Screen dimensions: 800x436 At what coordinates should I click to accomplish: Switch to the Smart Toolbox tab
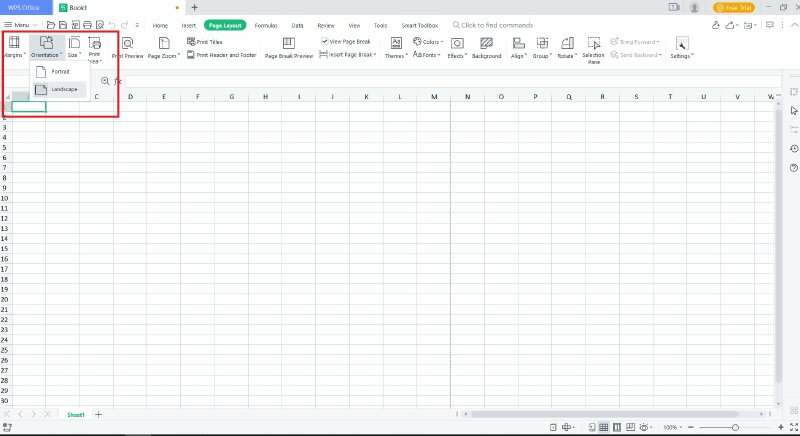tap(419, 25)
